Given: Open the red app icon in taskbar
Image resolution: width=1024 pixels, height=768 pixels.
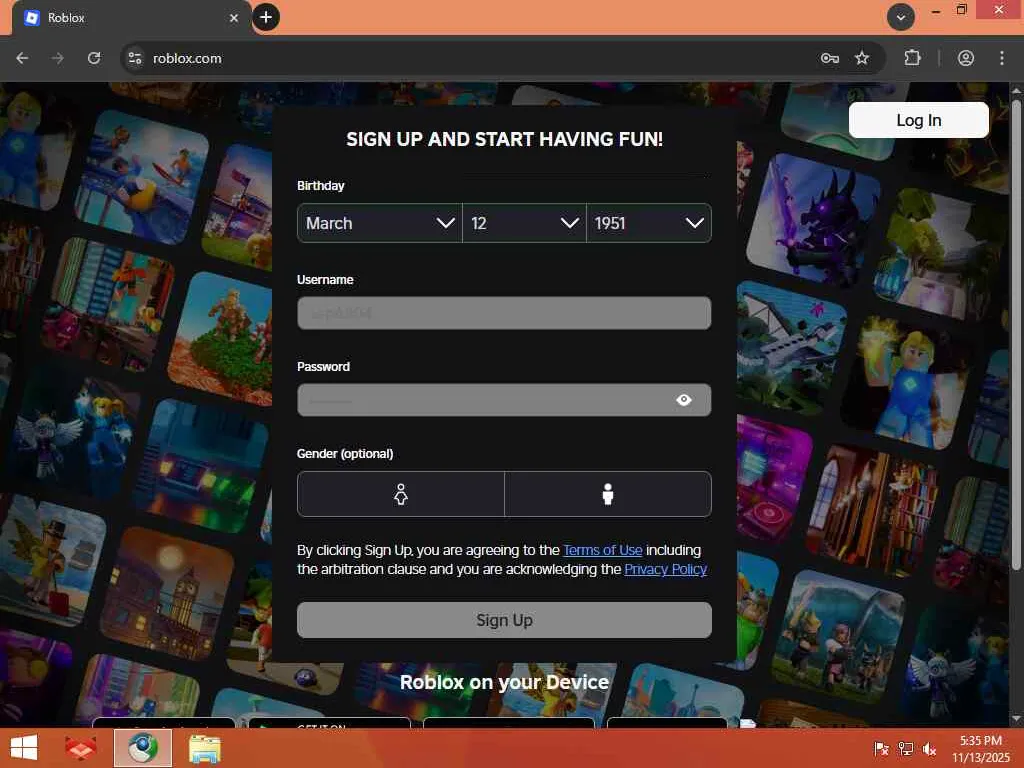Looking at the screenshot, I should pos(80,748).
